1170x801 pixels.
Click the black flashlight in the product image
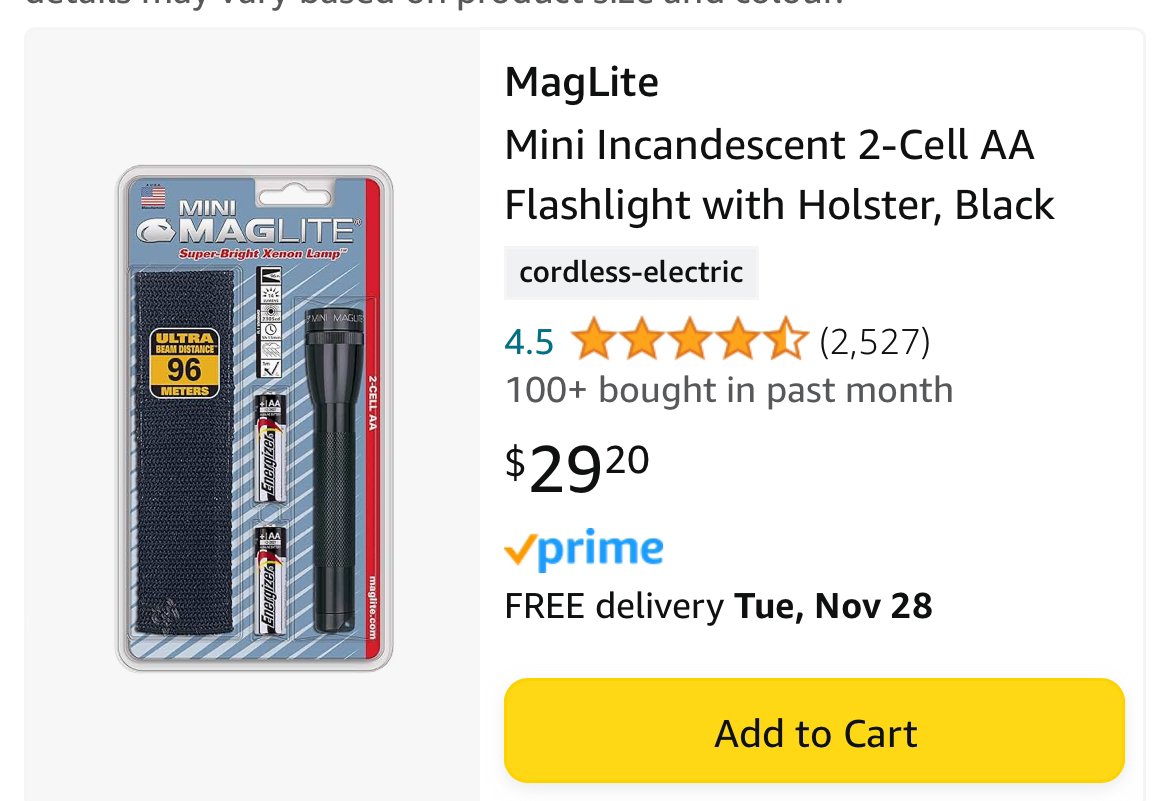coord(334,470)
